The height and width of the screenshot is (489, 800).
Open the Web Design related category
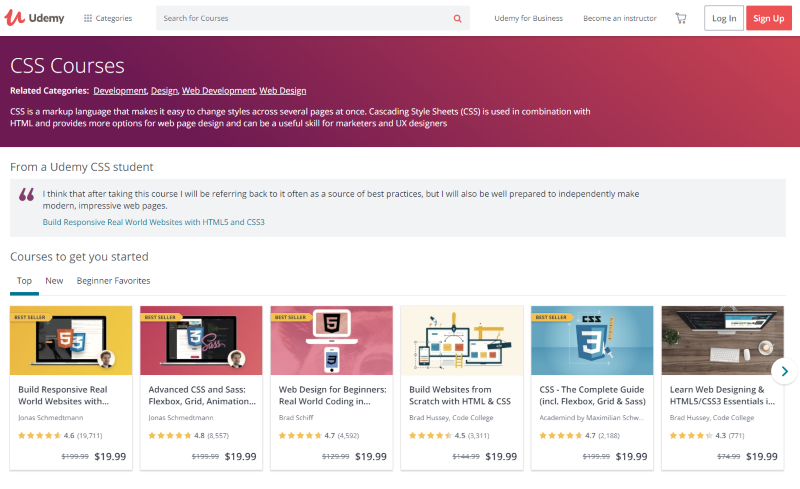pyautogui.click(x=283, y=91)
